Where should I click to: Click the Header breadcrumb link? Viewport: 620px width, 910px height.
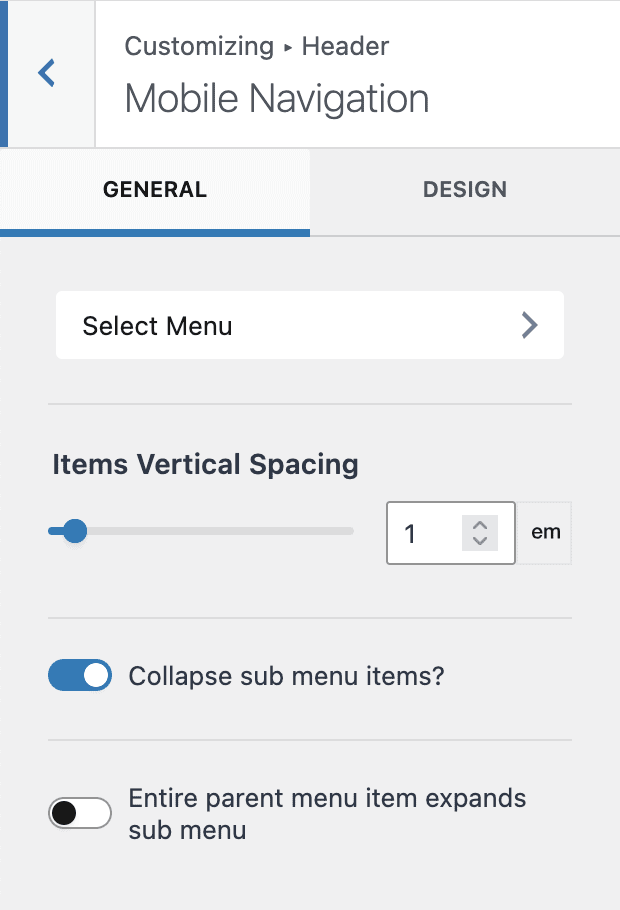(345, 46)
